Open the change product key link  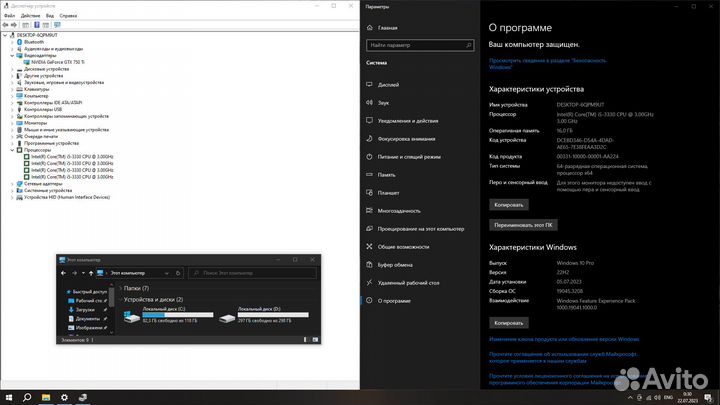point(564,339)
